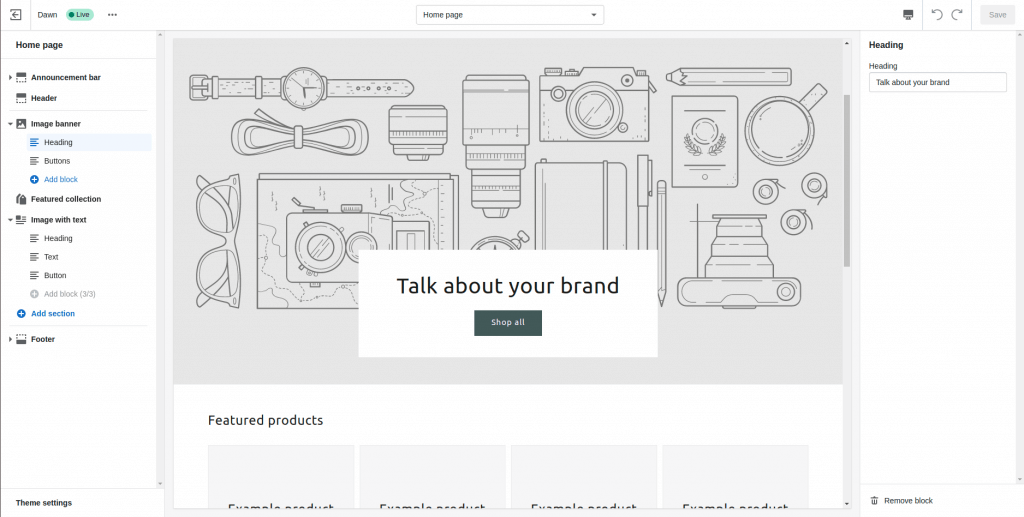Expand the Announcement bar section
Screen dimensions: 1024x517
pos(10,78)
